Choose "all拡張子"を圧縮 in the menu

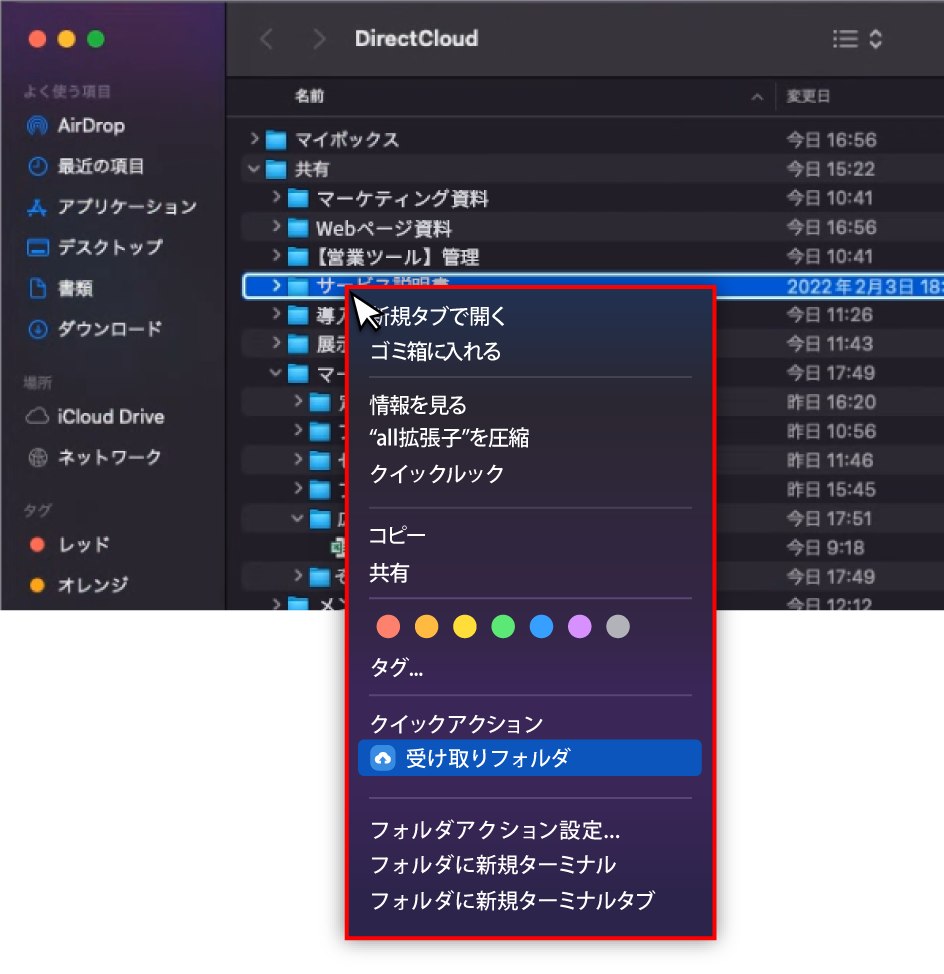click(449, 439)
